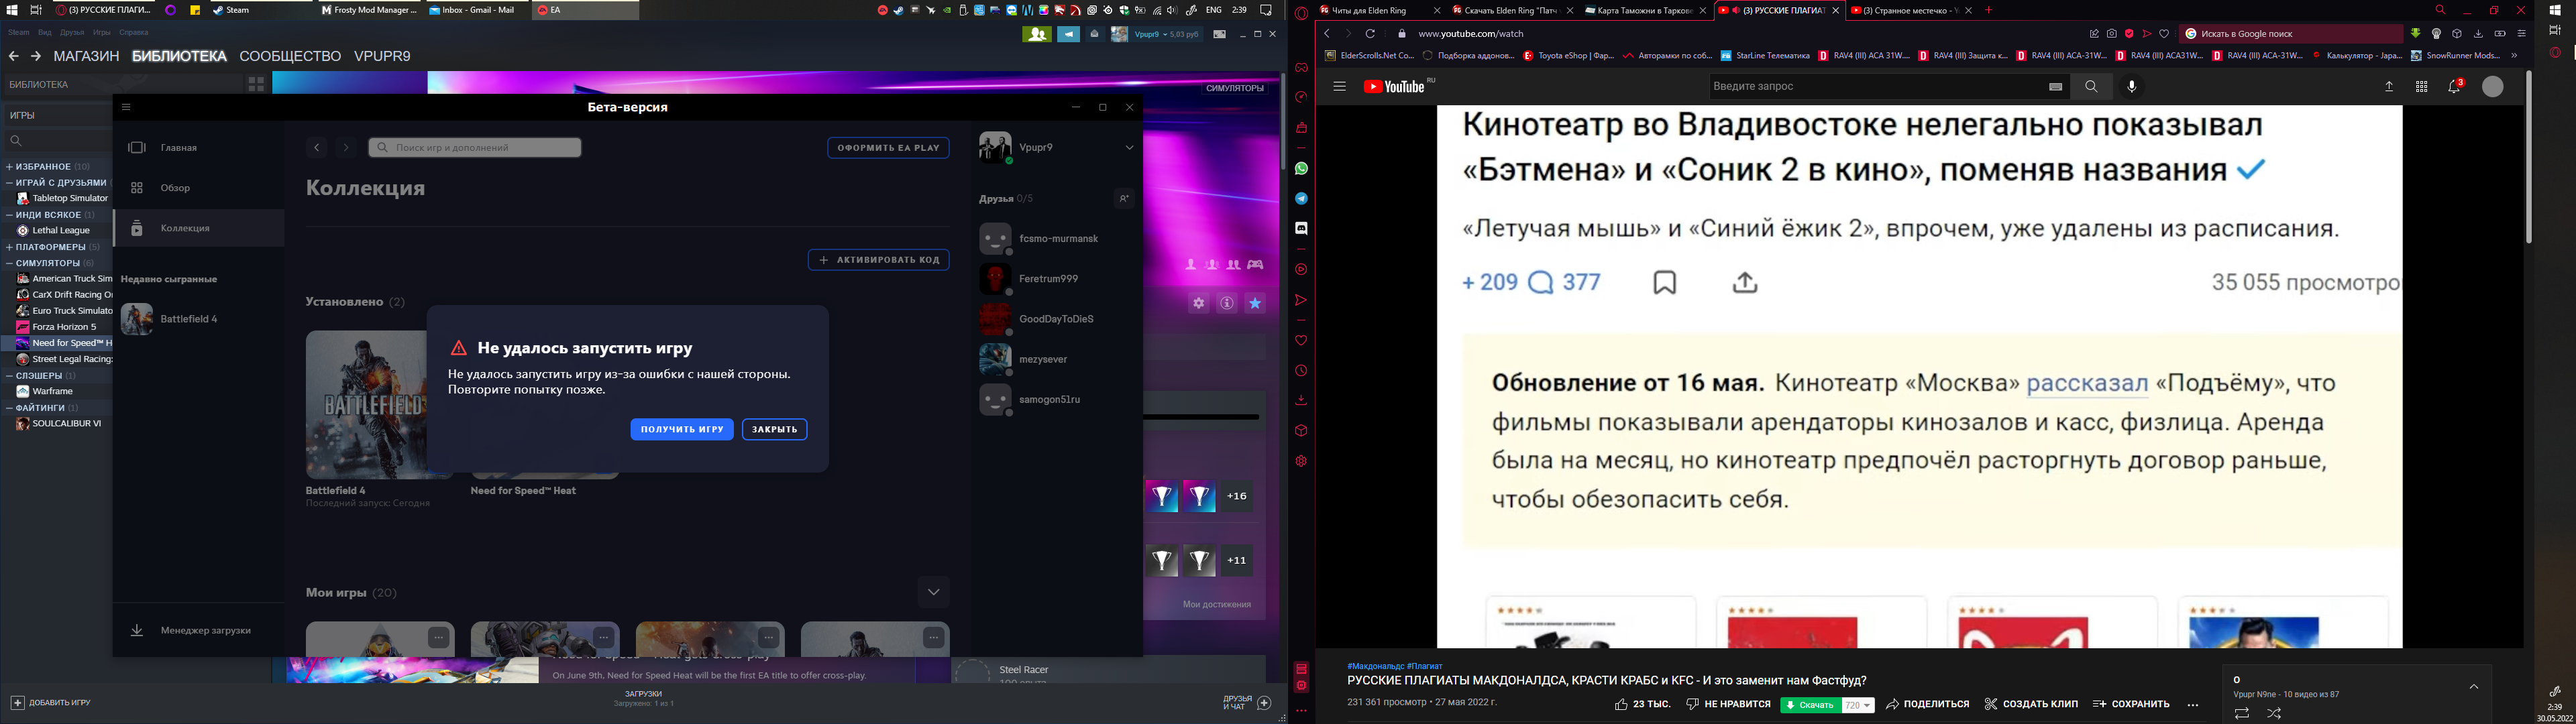Toggle Steam big picture mode icon
Screen dimensions: 2576x724
1219,34
